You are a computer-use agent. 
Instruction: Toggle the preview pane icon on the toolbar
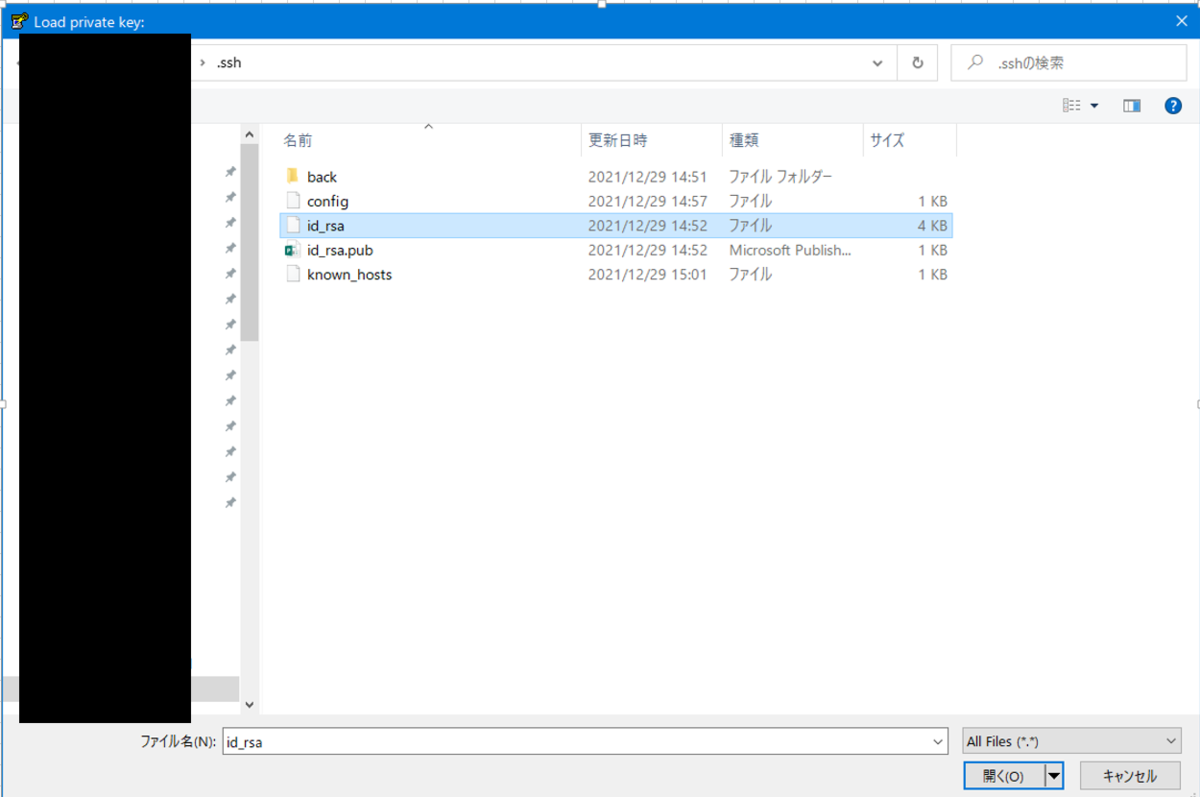click(1131, 104)
